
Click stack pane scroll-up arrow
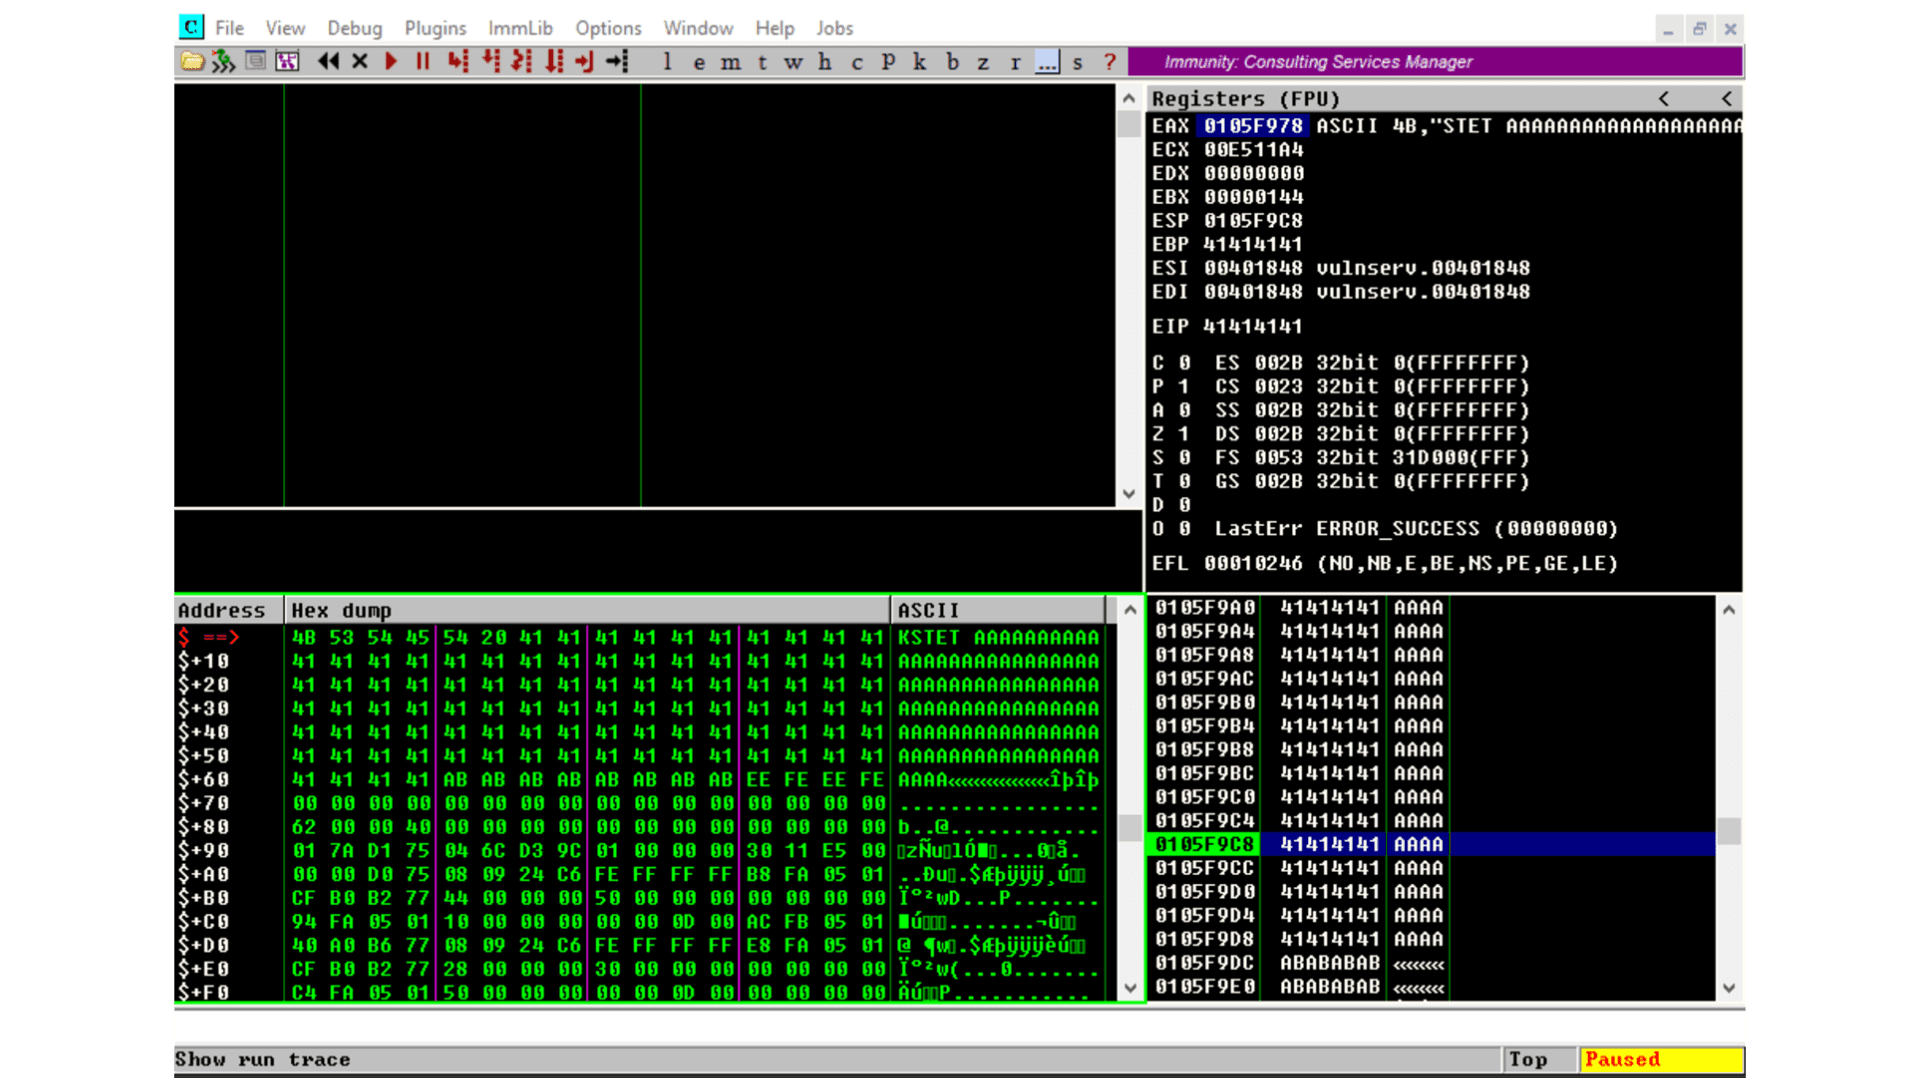pyautogui.click(x=1729, y=610)
